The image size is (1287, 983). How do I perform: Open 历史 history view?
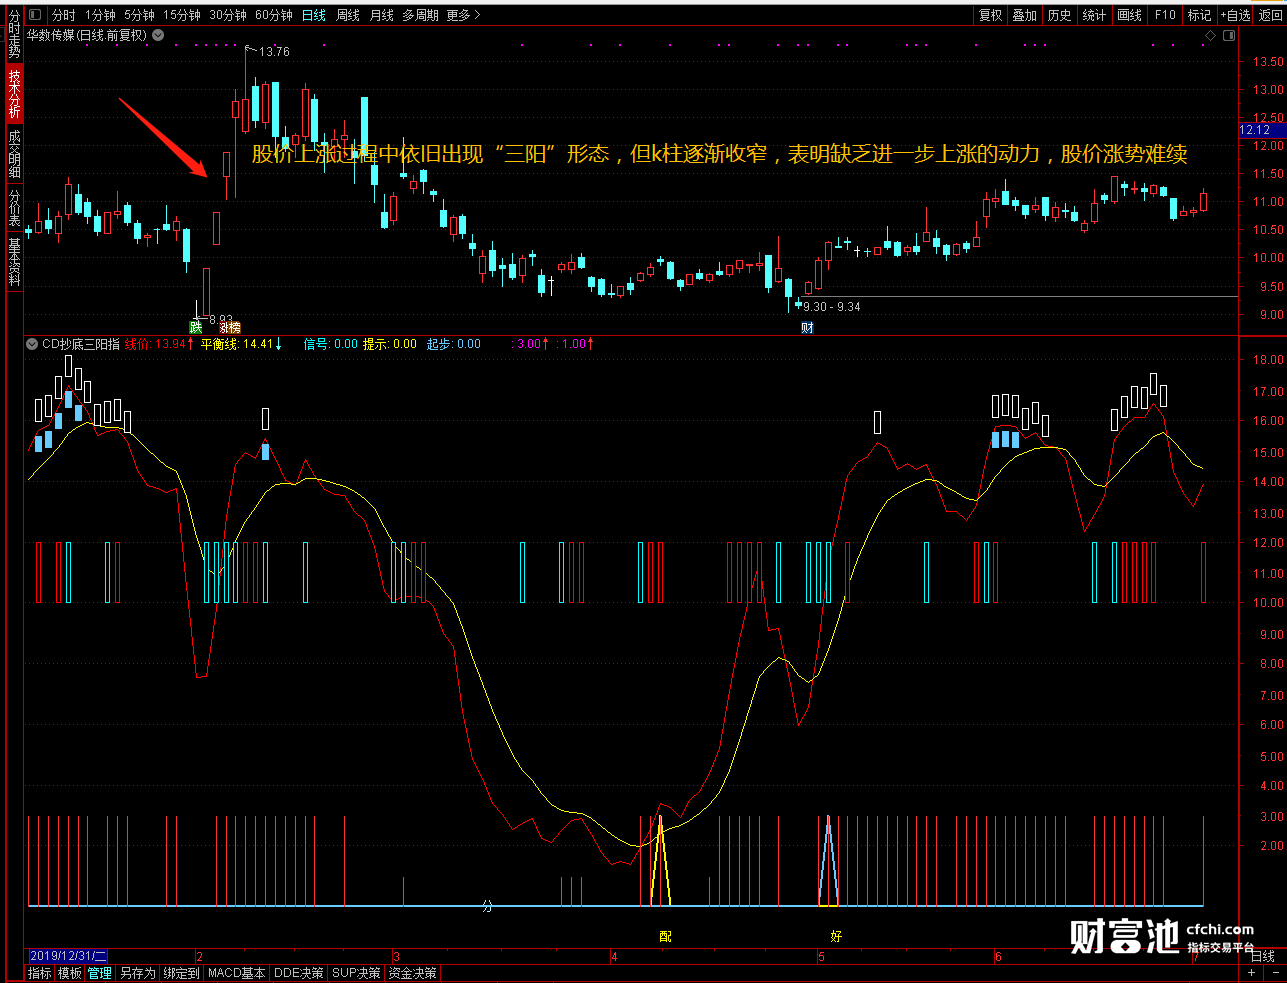click(x=1060, y=15)
